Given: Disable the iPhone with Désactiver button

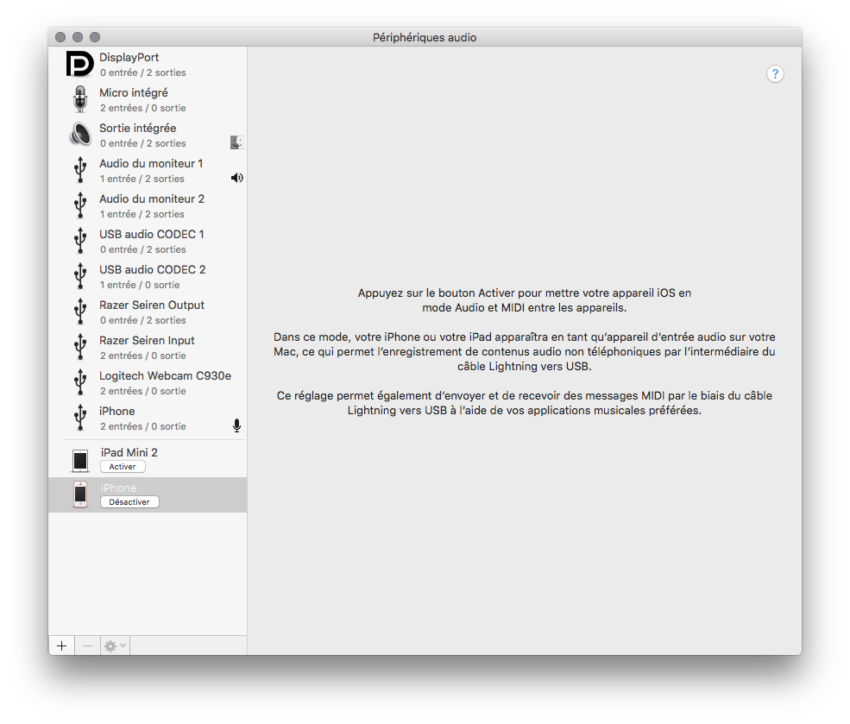Looking at the screenshot, I should 130,502.
